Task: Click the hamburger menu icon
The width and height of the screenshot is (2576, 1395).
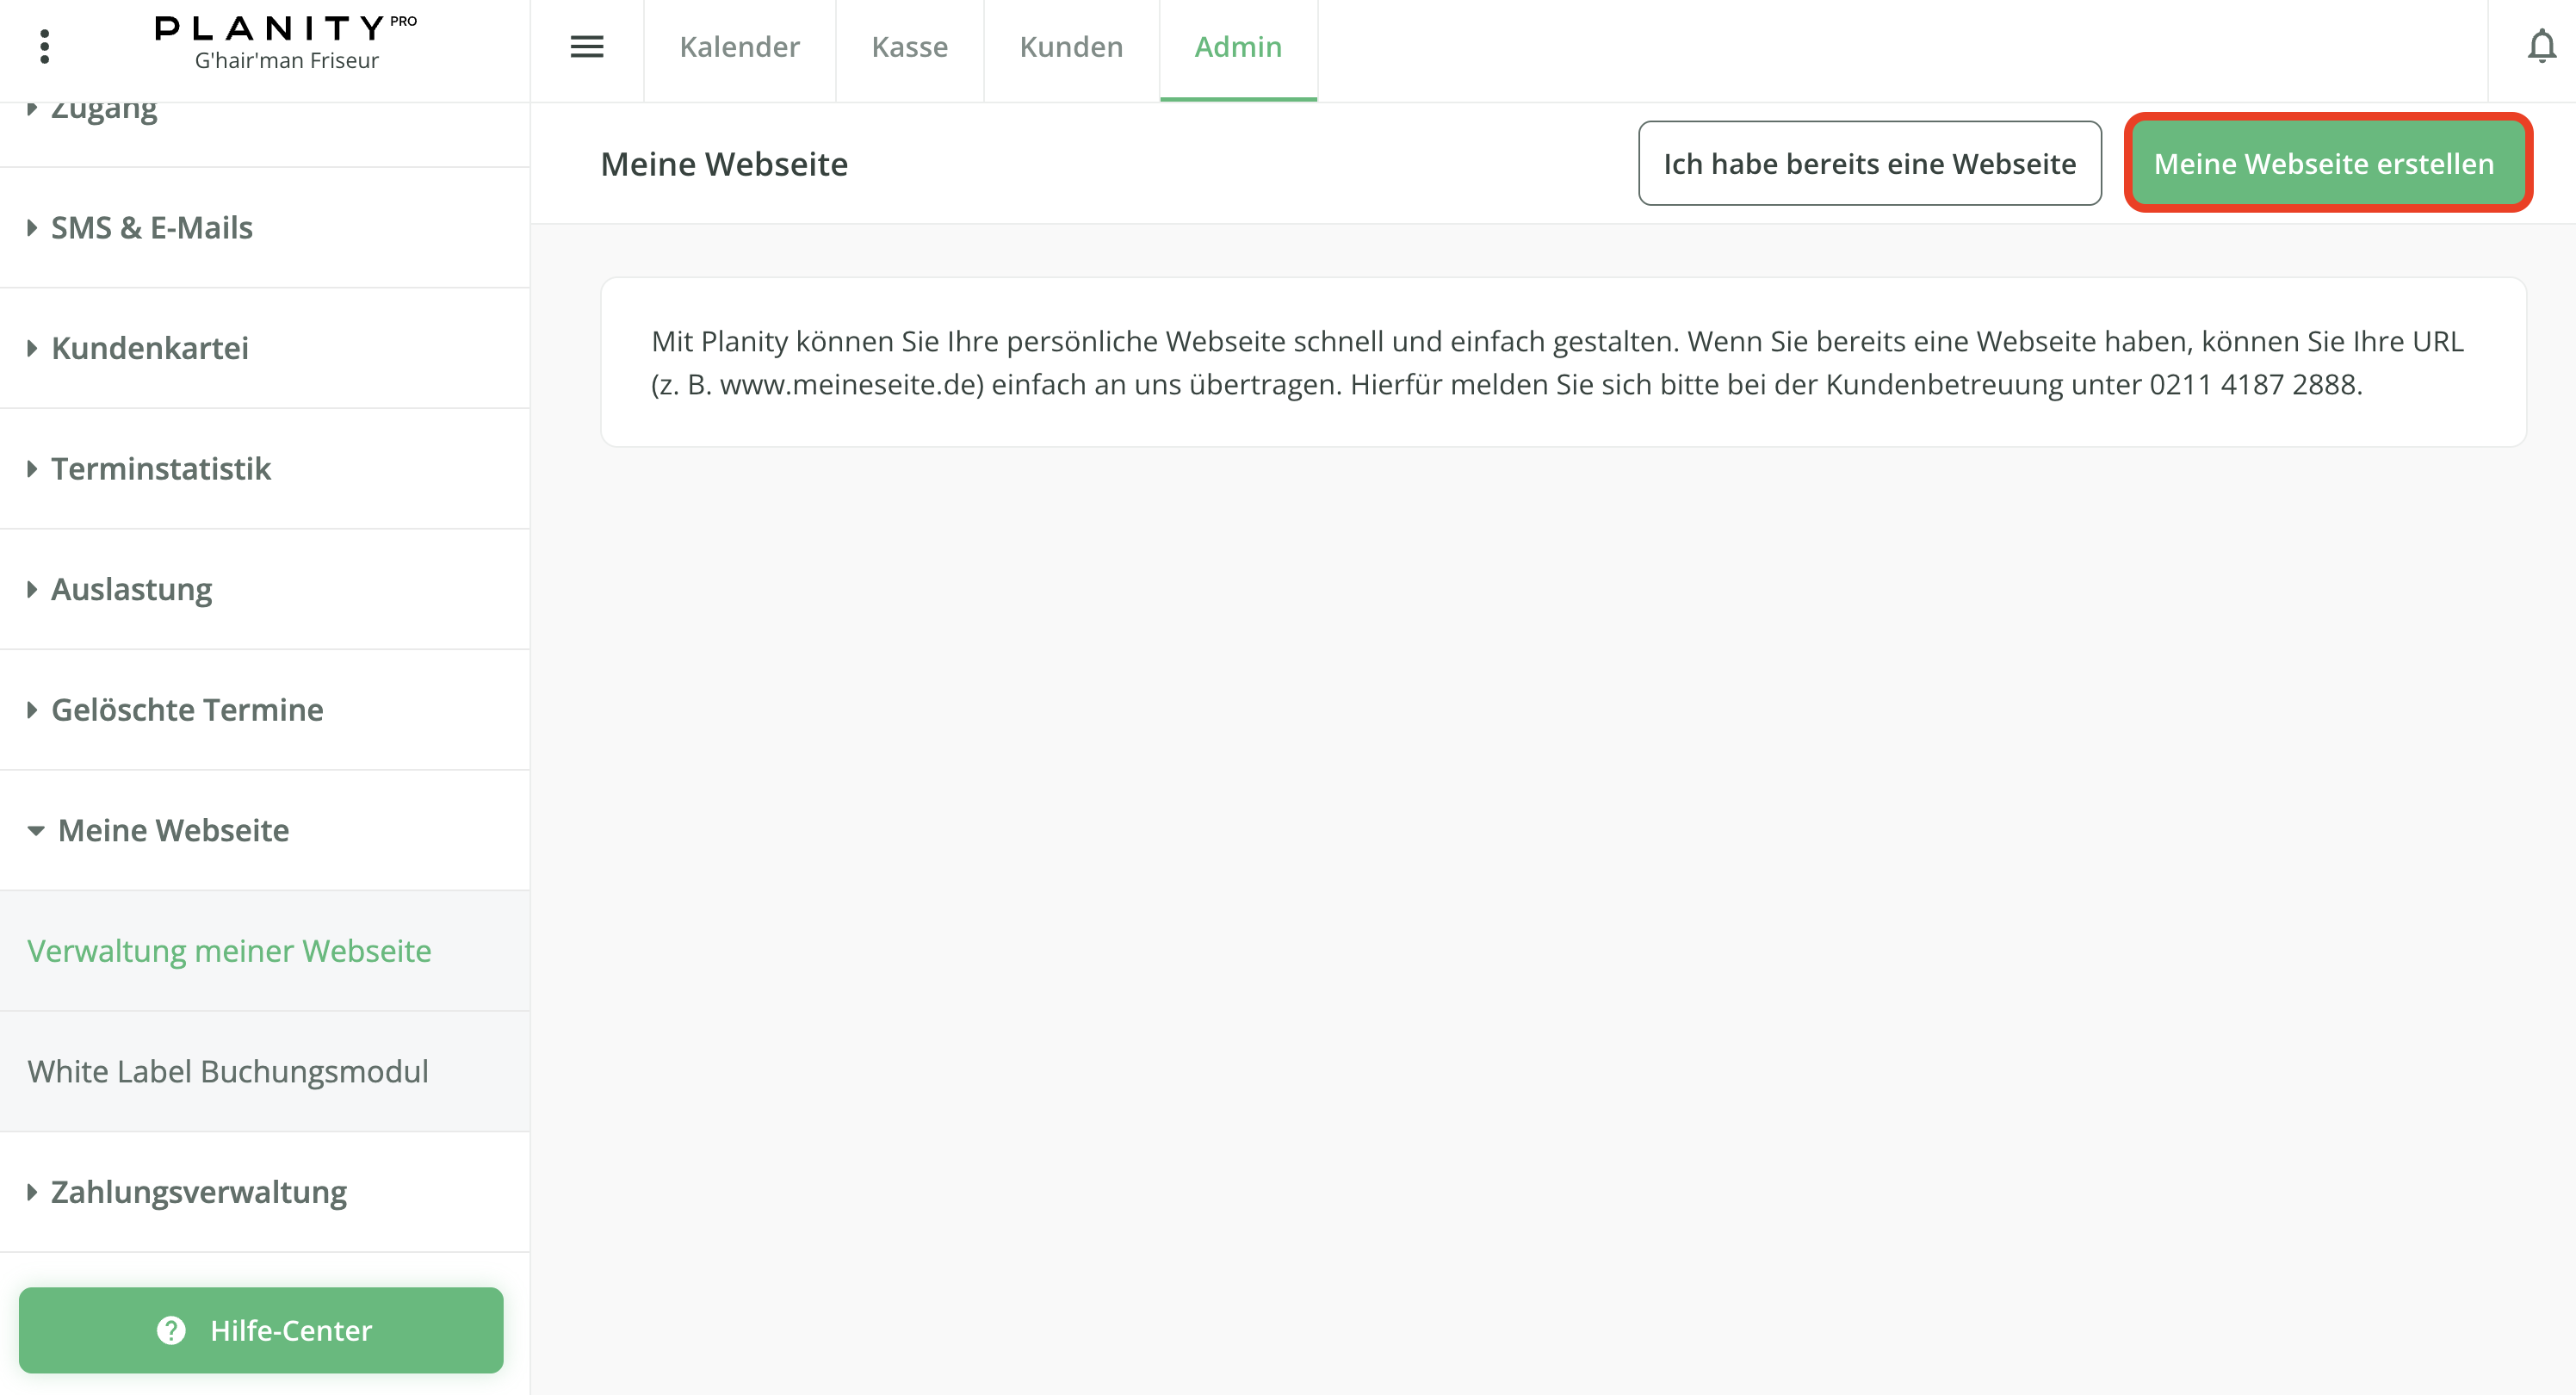Action: click(587, 46)
